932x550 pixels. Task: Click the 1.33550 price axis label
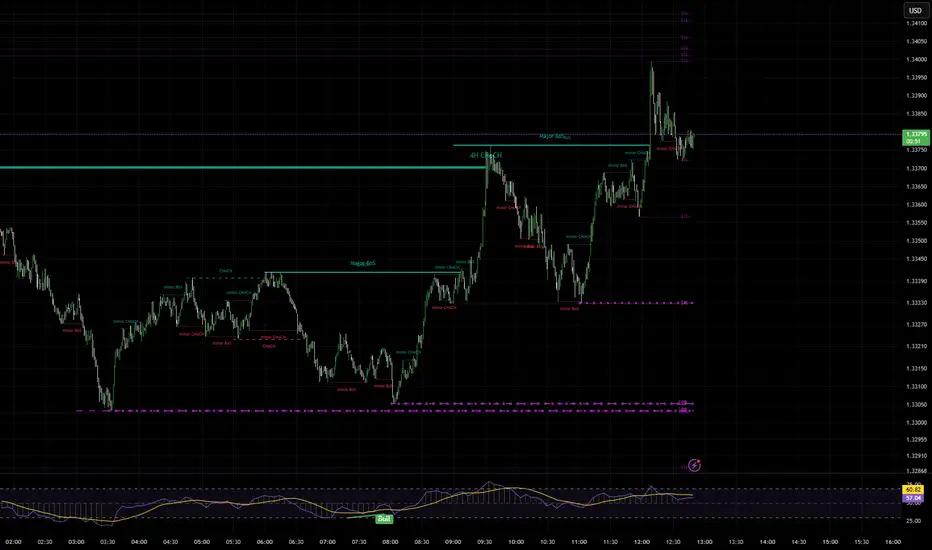pos(916,222)
